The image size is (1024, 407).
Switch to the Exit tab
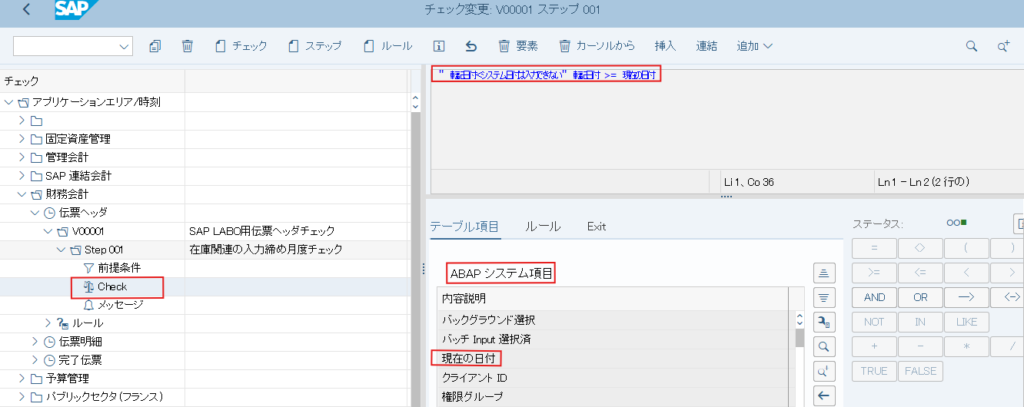(596, 227)
